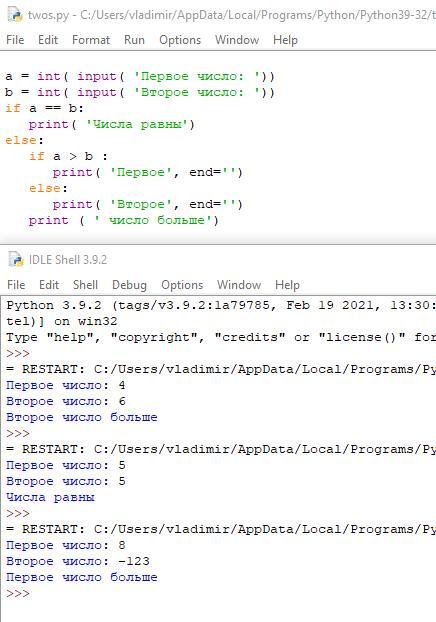Open the editor Help menu
The image size is (436, 622).
coord(285,40)
